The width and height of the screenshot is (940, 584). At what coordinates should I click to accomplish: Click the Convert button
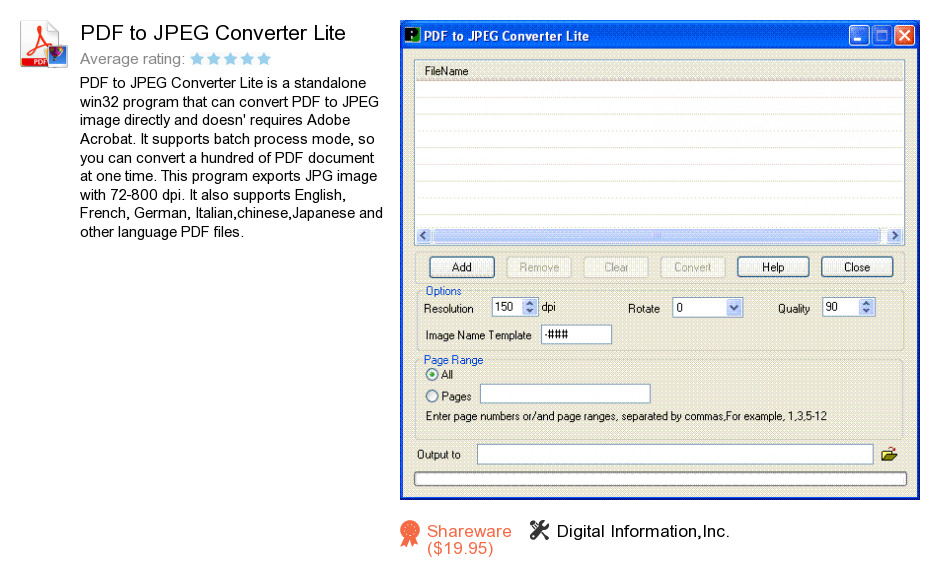click(692, 267)
